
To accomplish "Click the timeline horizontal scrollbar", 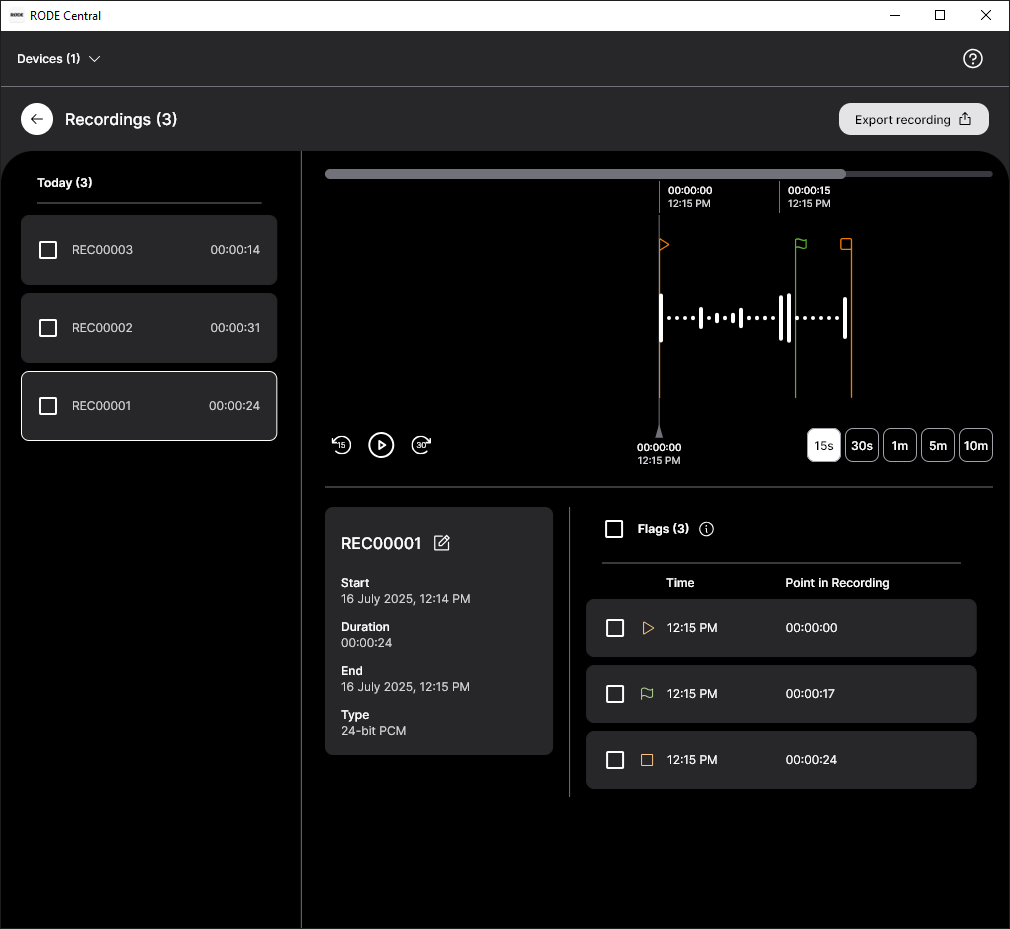I will [585, 174].
